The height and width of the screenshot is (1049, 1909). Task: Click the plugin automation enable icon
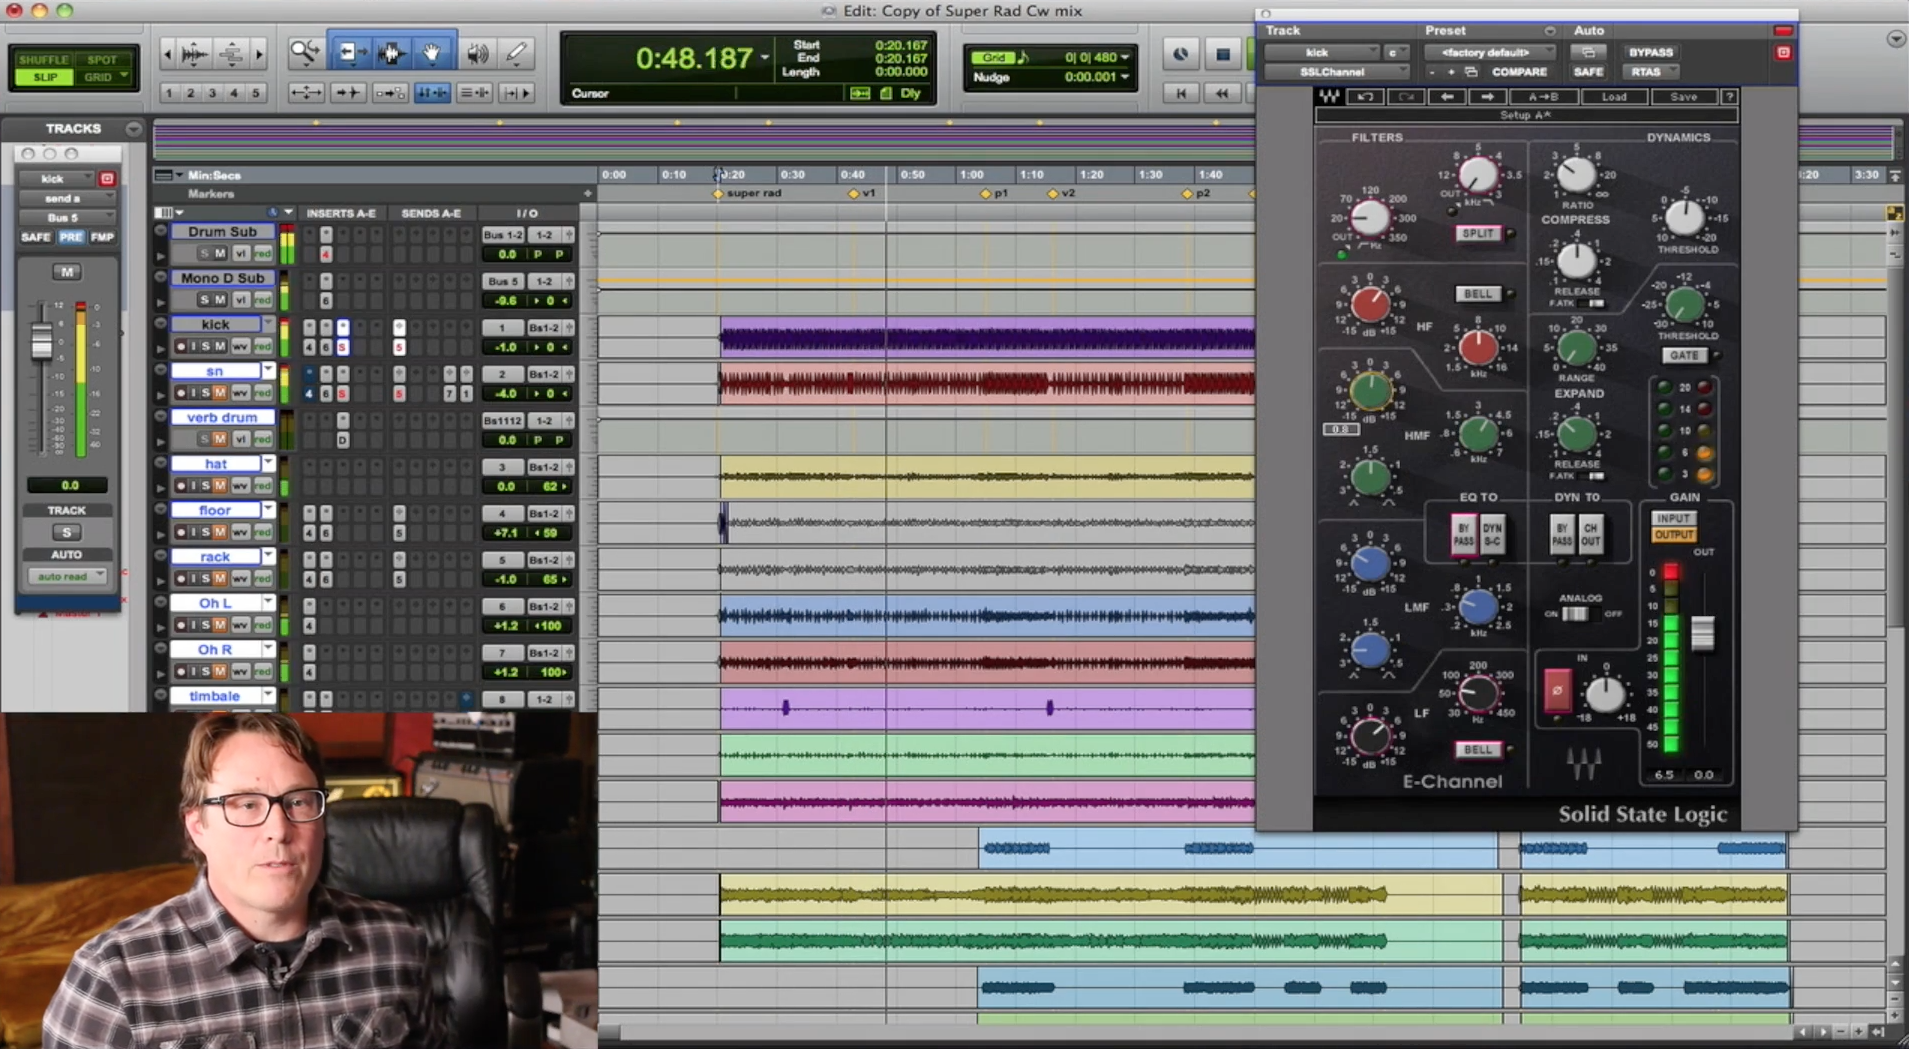pyautogui.click(x=1588, y=52)
